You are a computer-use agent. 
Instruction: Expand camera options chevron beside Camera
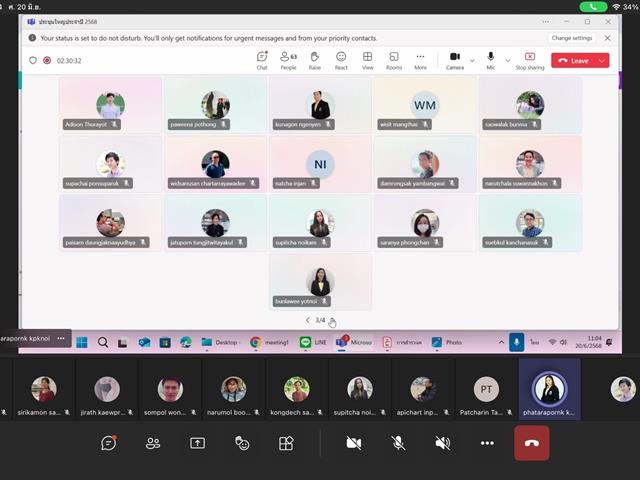coord(472,60)
